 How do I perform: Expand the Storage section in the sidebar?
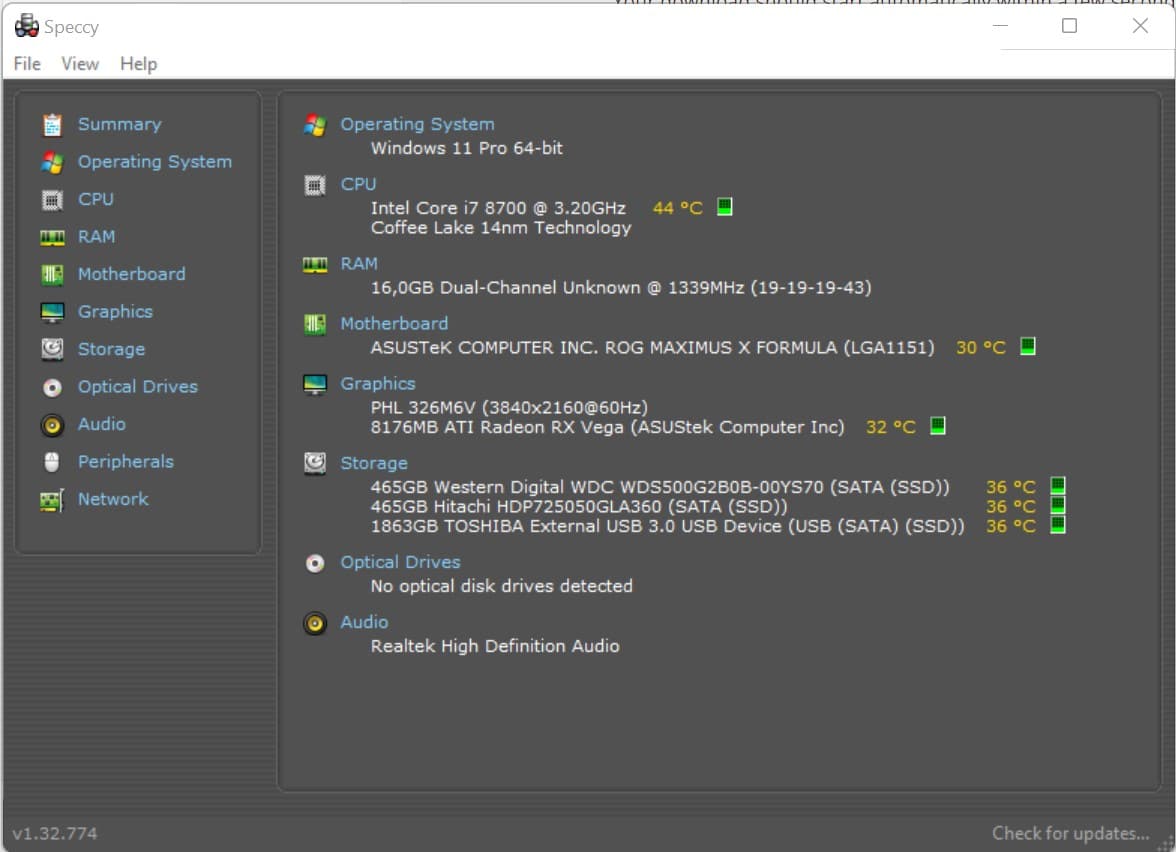click(51, 349)
